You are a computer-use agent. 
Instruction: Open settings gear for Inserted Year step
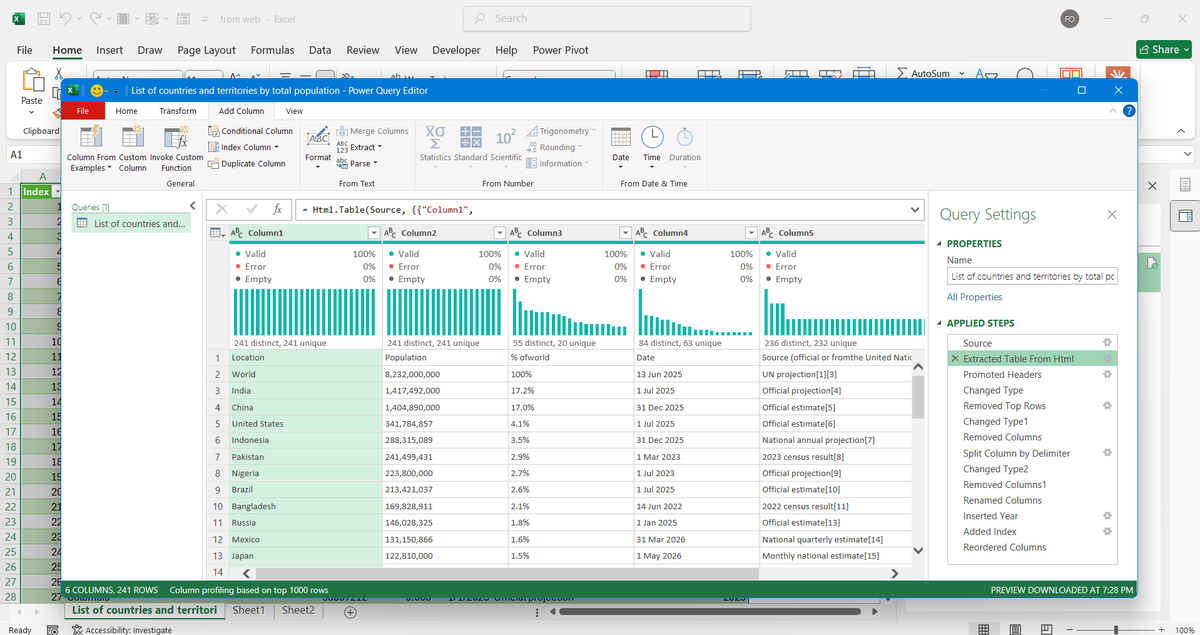1107,516
